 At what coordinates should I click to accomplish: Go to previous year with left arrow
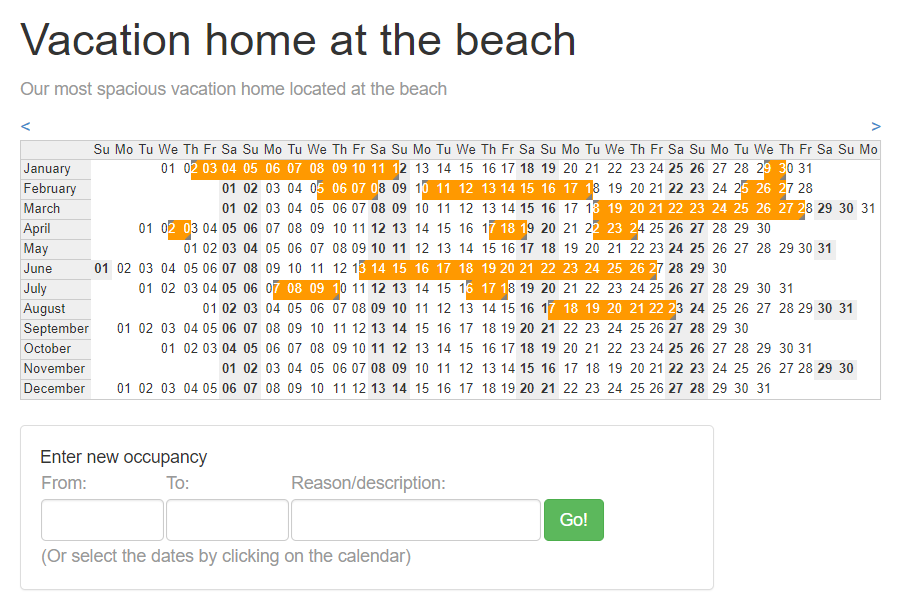25,126
